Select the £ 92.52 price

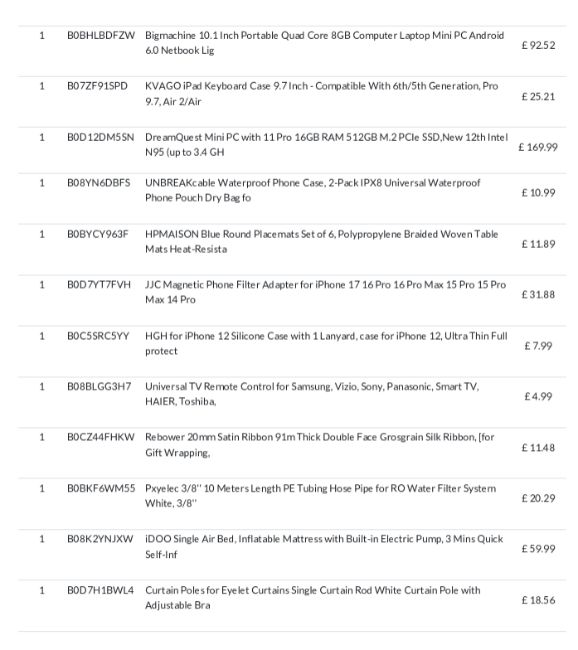tap(538, 45)
